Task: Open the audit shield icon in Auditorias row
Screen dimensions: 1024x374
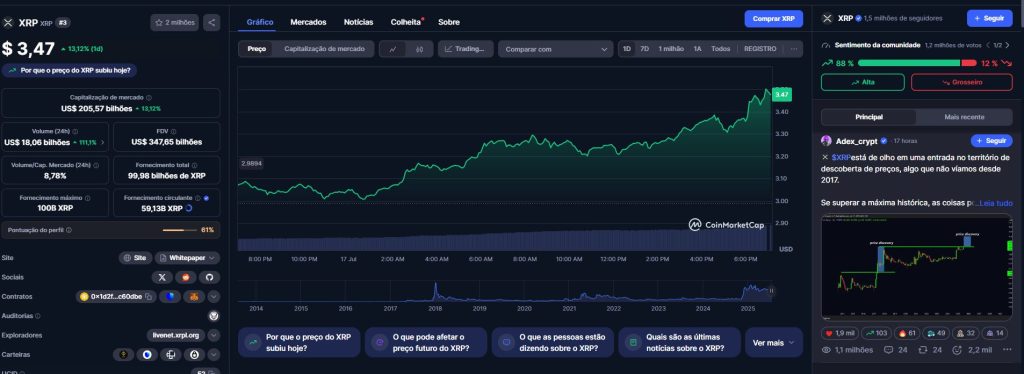Action: point(214,316)
